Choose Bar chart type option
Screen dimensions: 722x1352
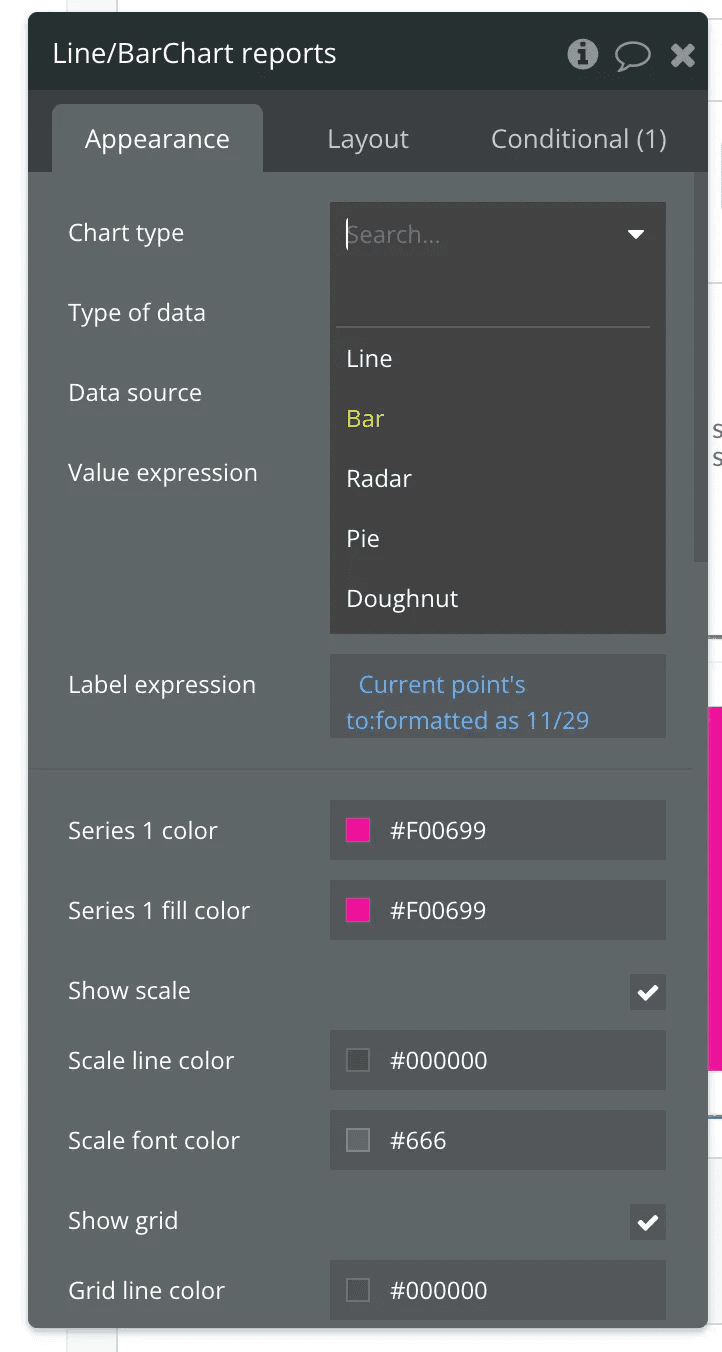tap(365, 419)
